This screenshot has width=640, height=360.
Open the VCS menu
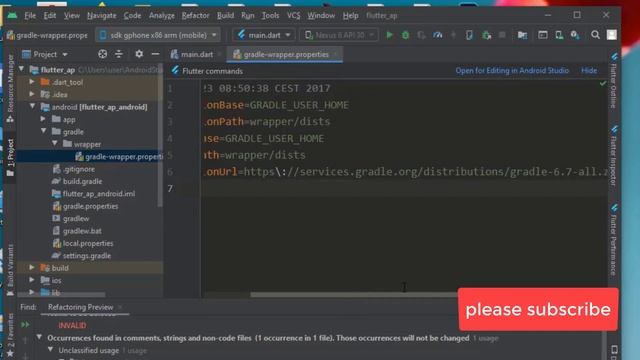(x=293, y=16)
